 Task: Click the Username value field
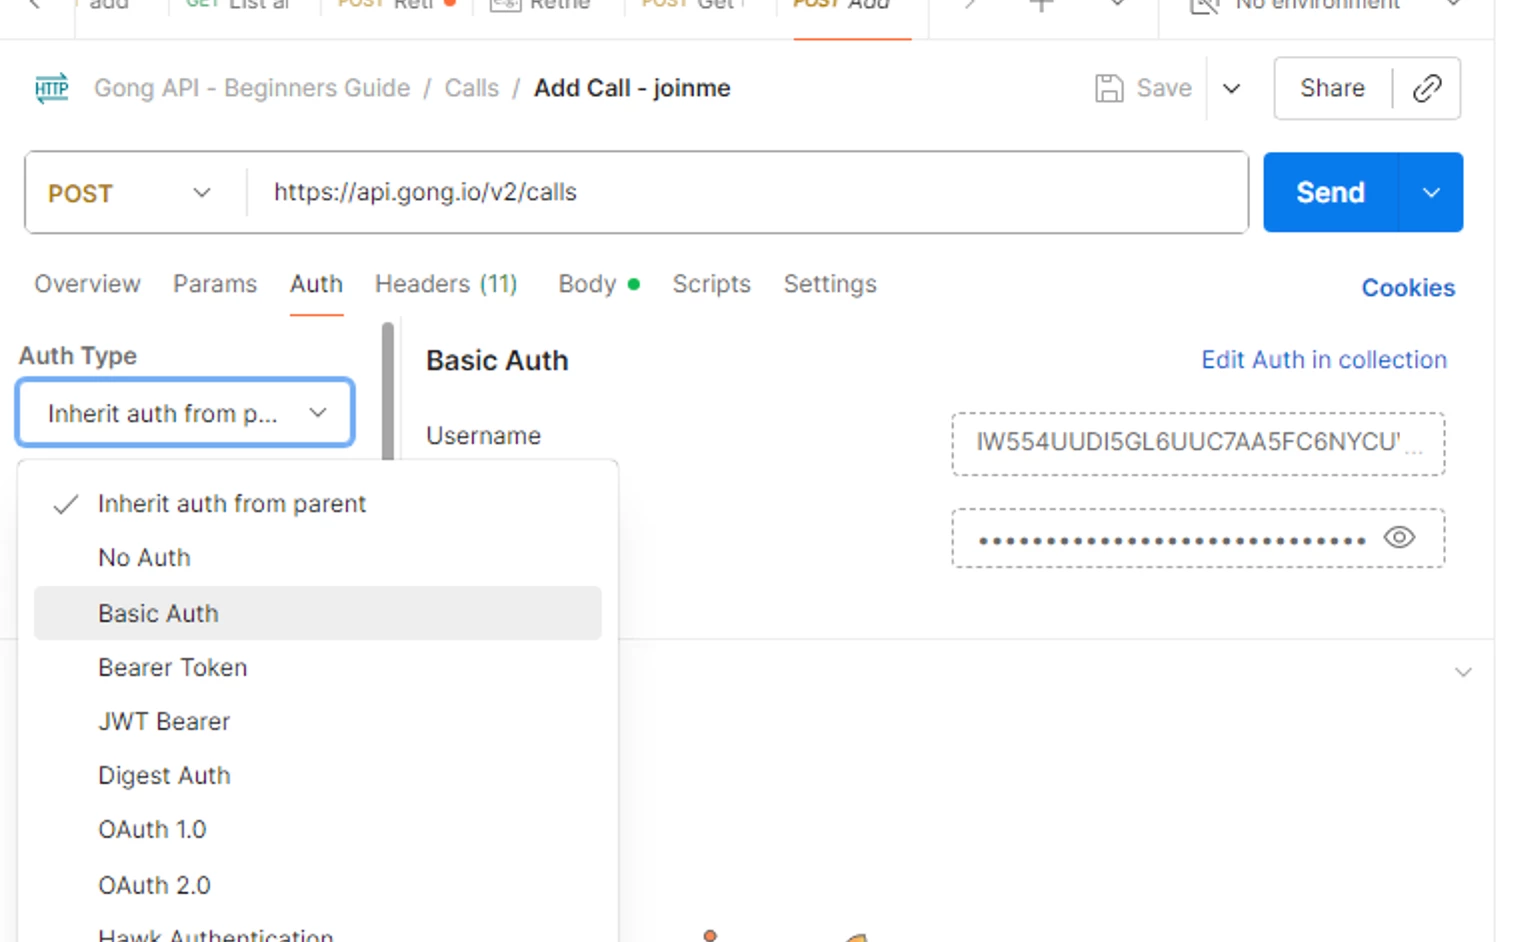[1198, 443]
